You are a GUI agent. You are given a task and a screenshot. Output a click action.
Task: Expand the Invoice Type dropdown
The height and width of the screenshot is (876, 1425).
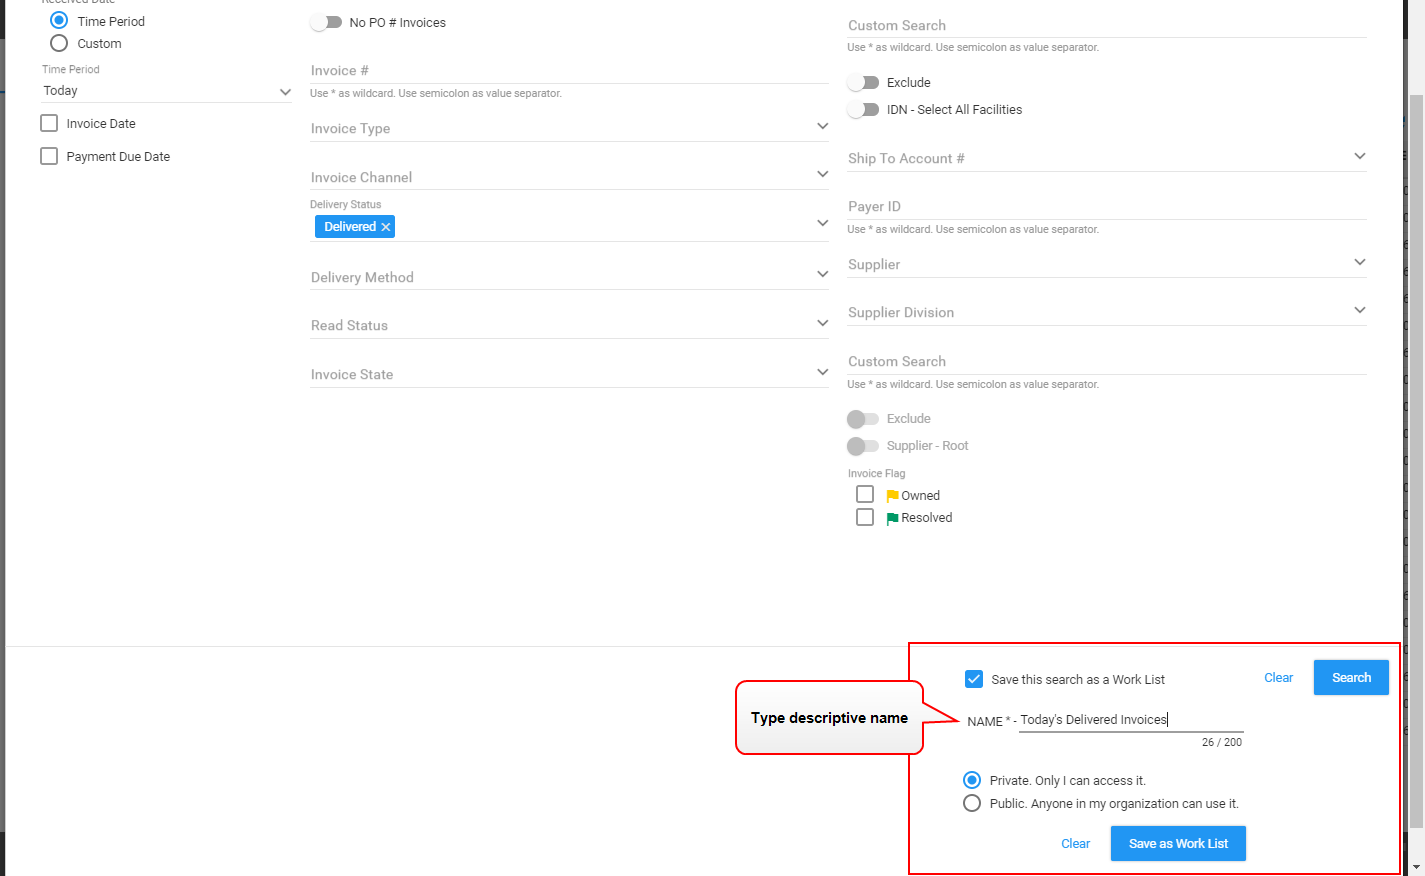coord(569,128)
